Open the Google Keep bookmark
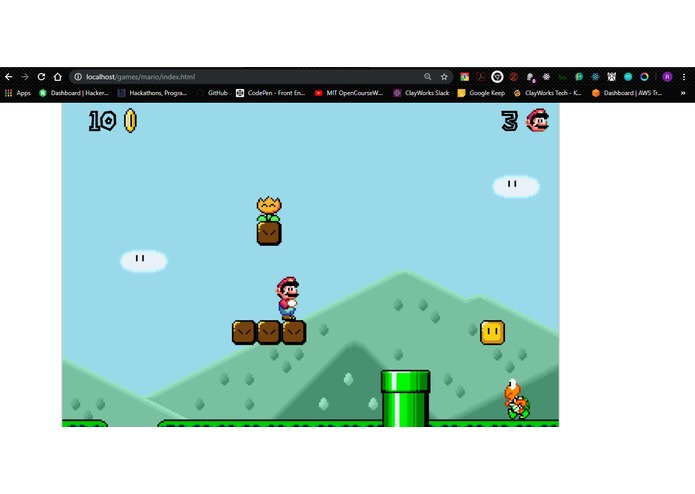The height and width of the screenshot is (494, 695). click(481, 93)
